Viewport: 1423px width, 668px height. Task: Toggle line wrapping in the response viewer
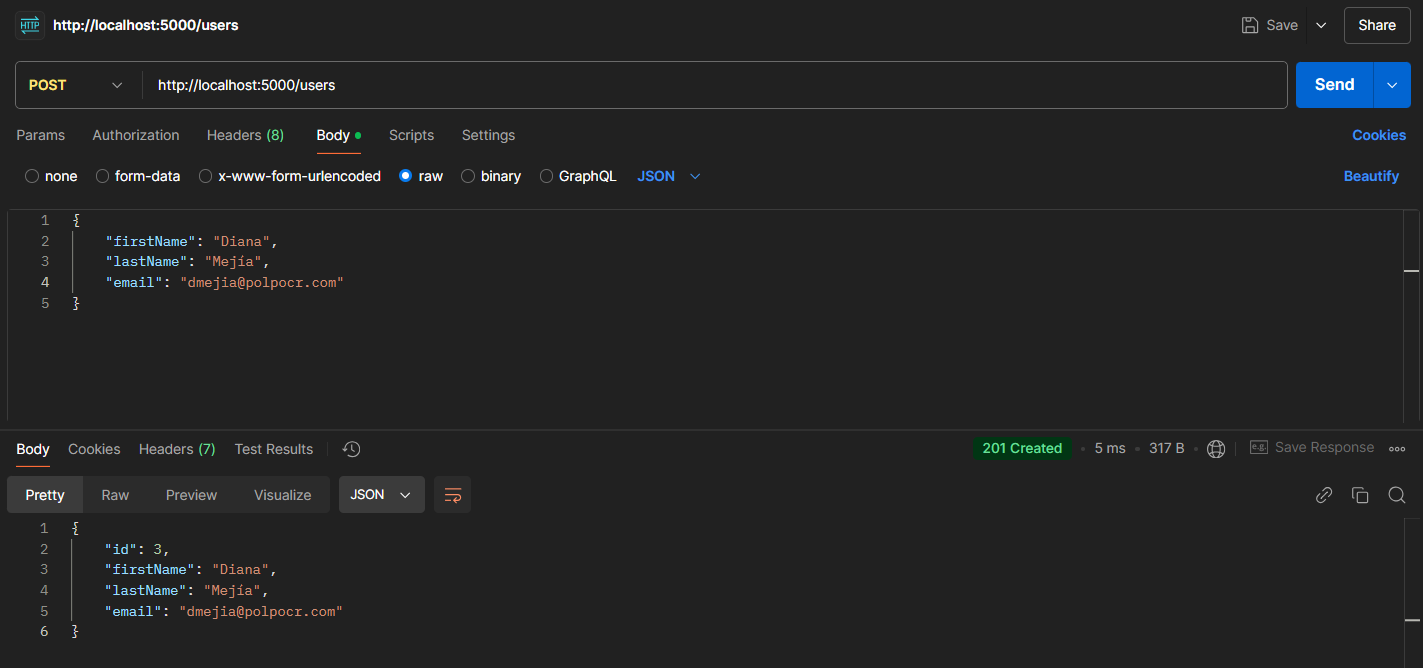(x=452, y=494)
